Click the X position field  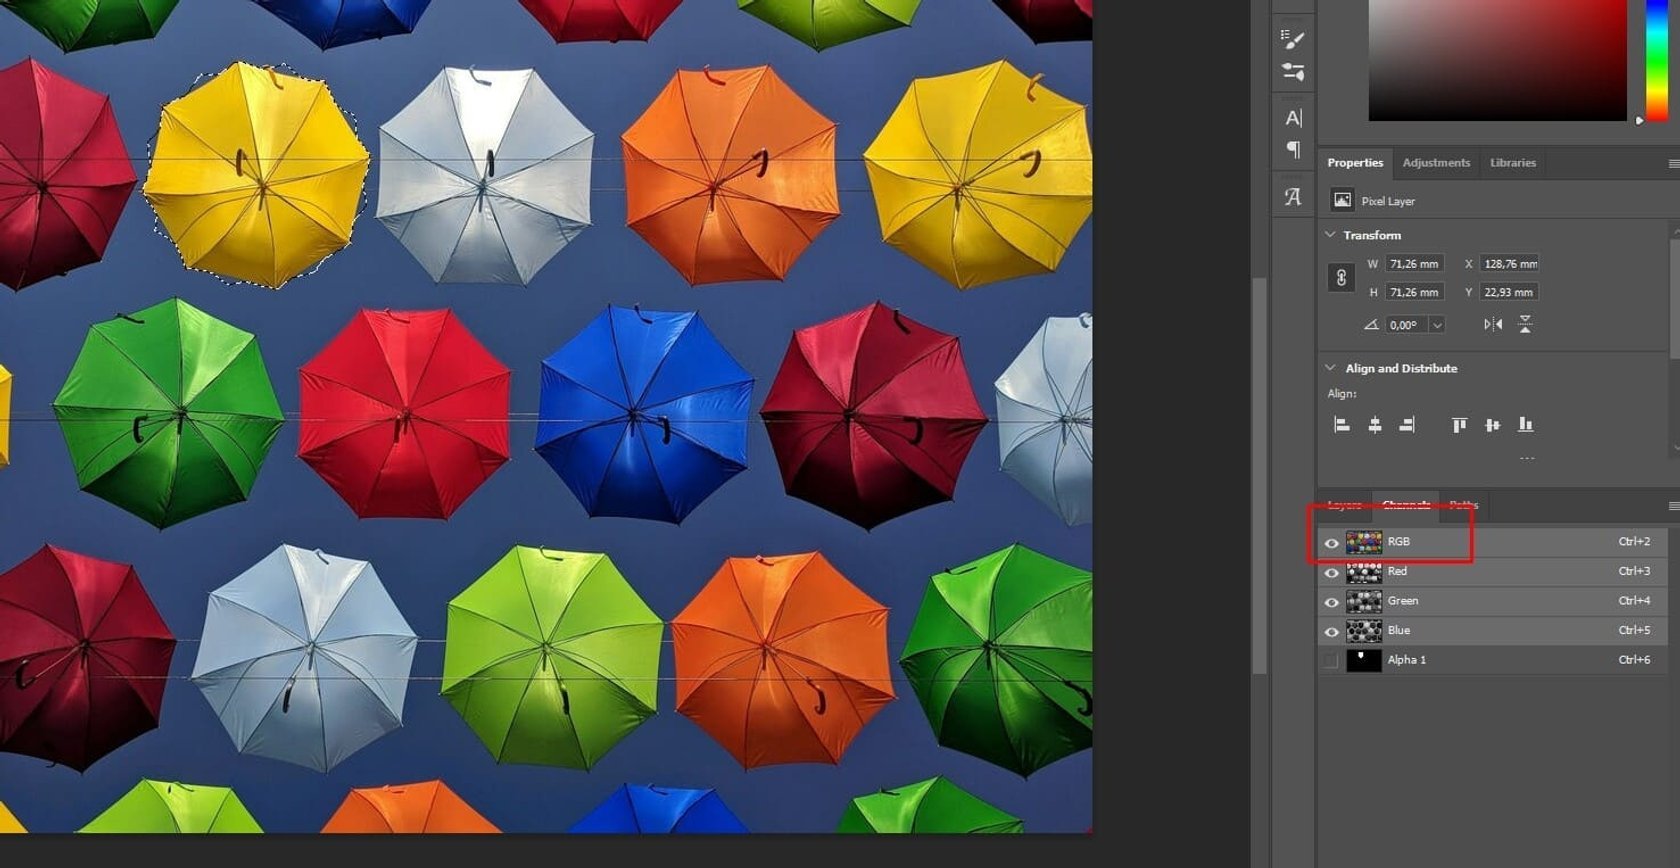pyautogui.click(x=1509, y=264)
